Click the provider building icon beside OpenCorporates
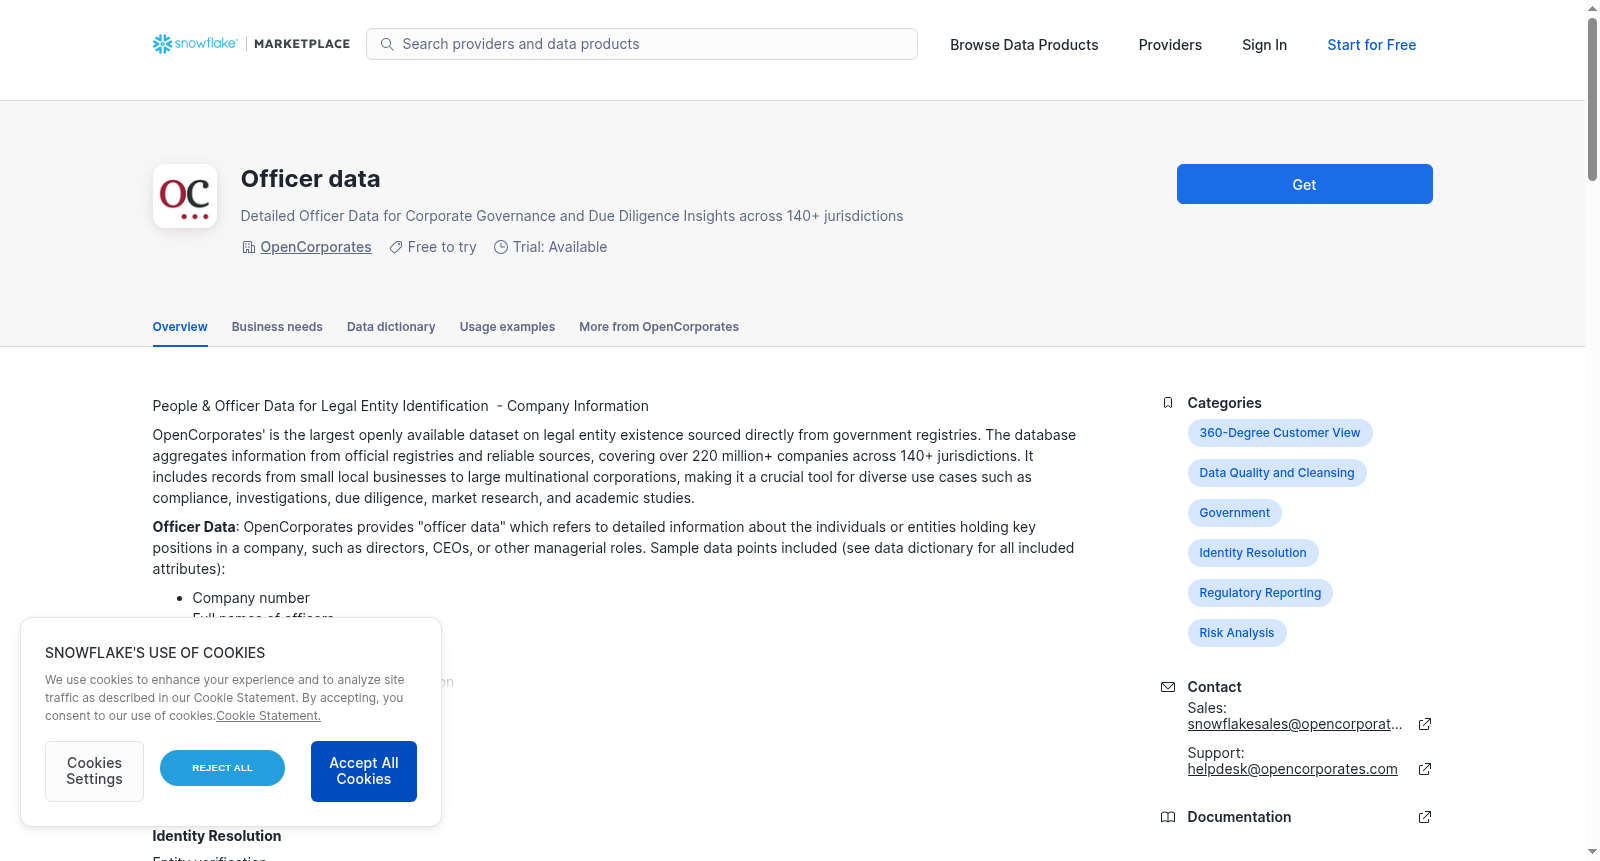This screenshot has width=1600, height=861. [x=249, y=247]
